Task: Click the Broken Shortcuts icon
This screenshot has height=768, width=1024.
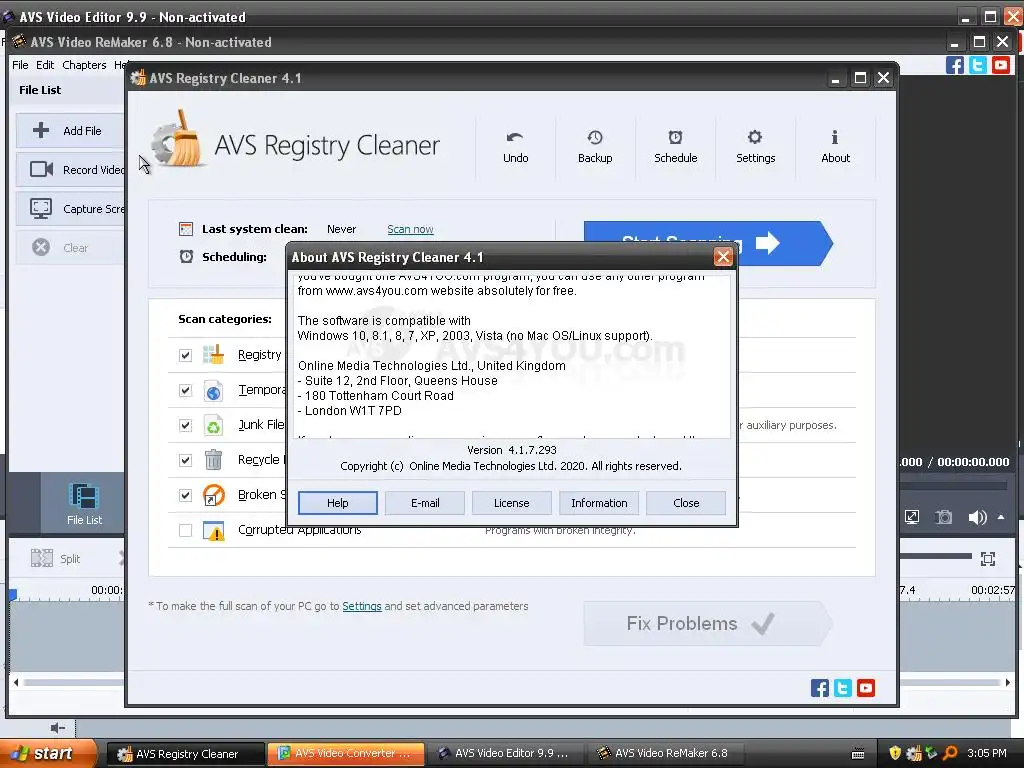Action: (213, 495)
